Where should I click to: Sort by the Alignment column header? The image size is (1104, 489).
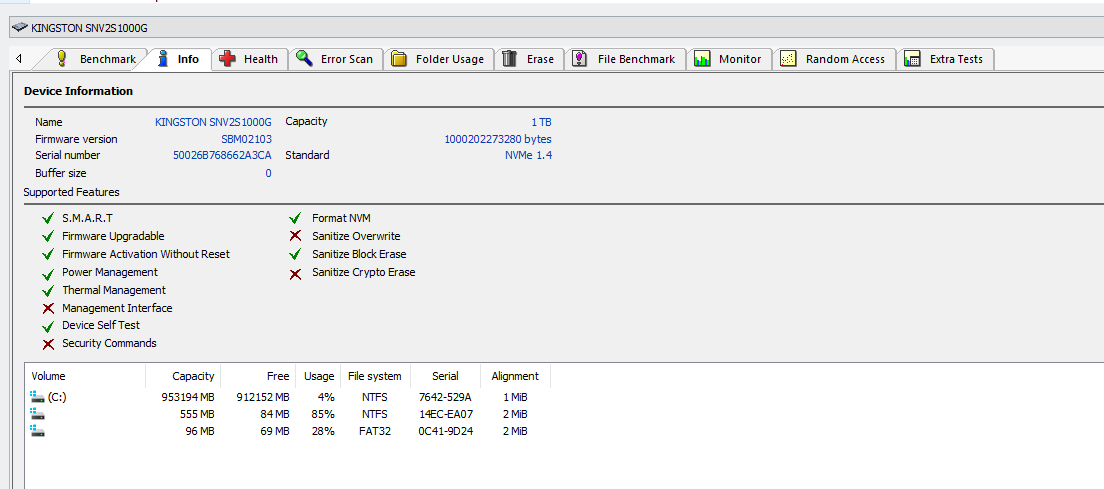[x=515, y=376]
